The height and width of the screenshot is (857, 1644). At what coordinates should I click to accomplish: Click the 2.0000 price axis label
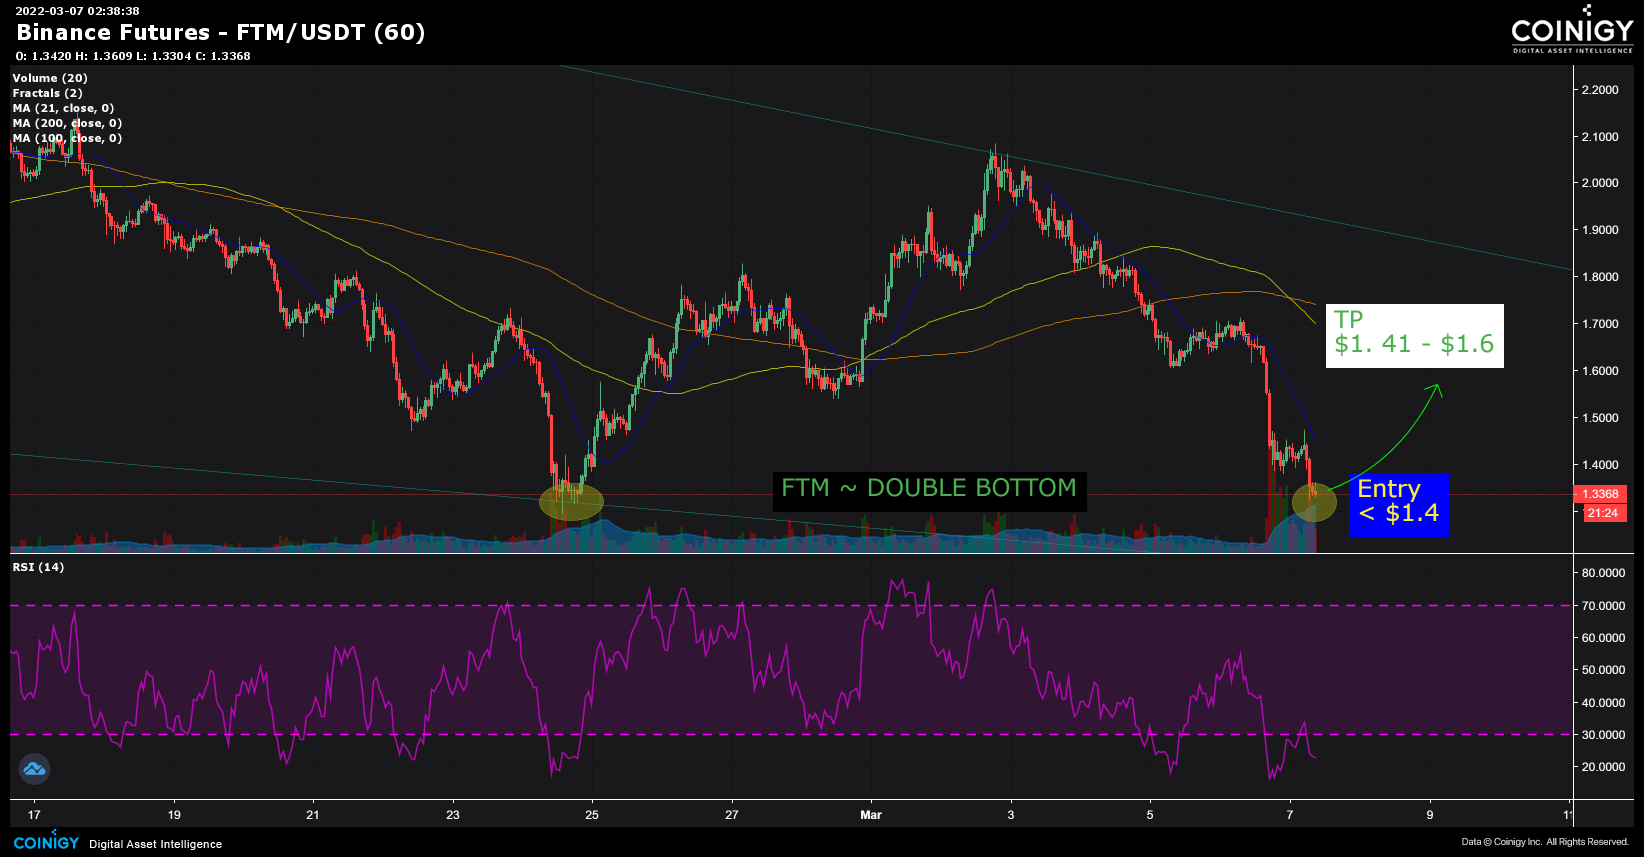point(1600,183)
